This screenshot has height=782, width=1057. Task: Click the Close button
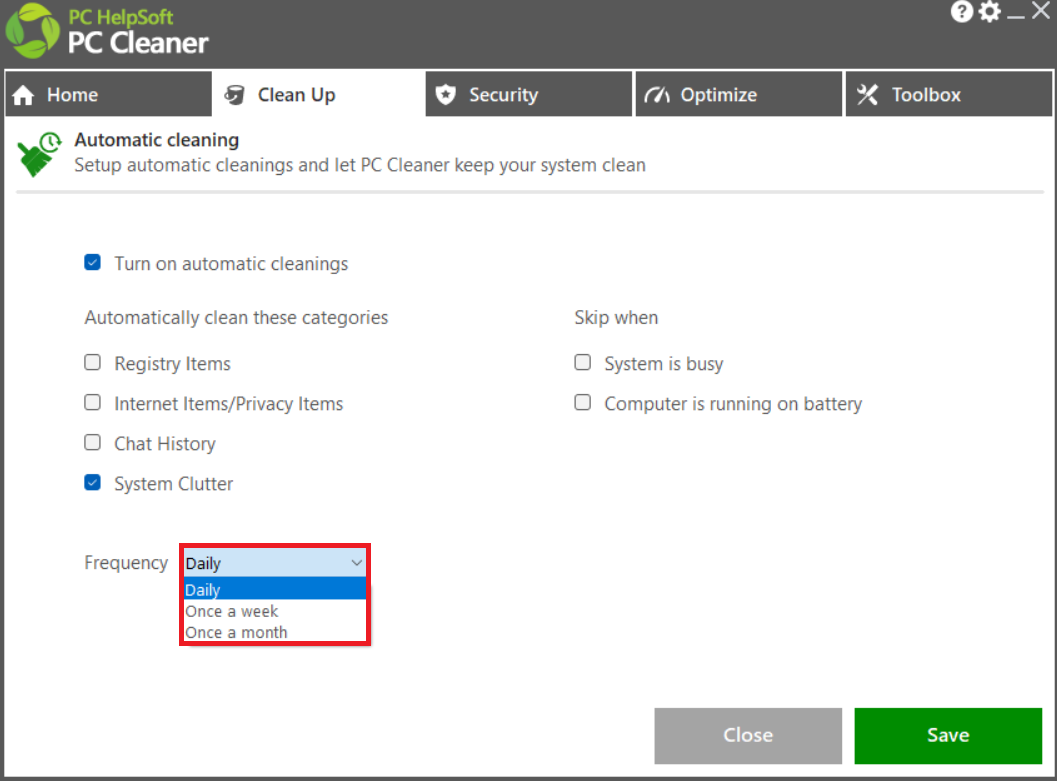(x=748, y=735)
